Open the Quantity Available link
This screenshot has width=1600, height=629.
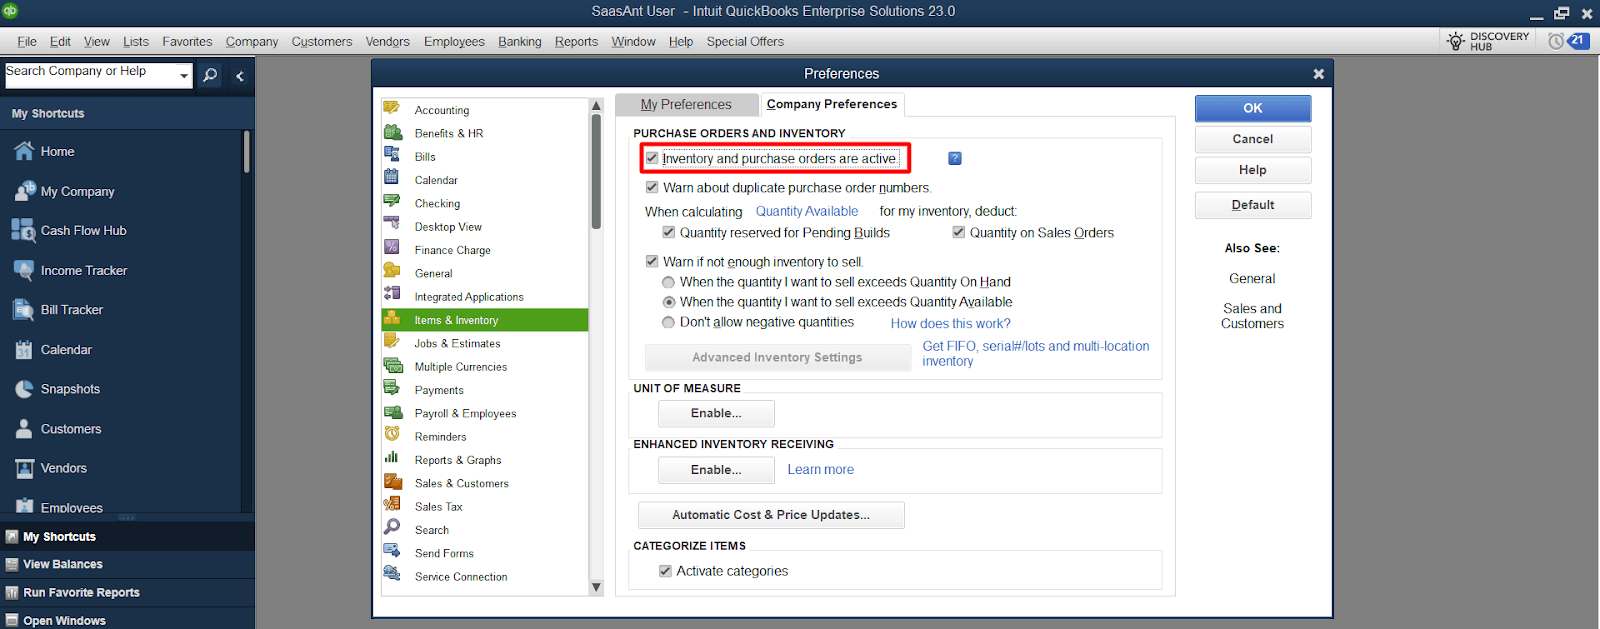[x=807, y=211]
